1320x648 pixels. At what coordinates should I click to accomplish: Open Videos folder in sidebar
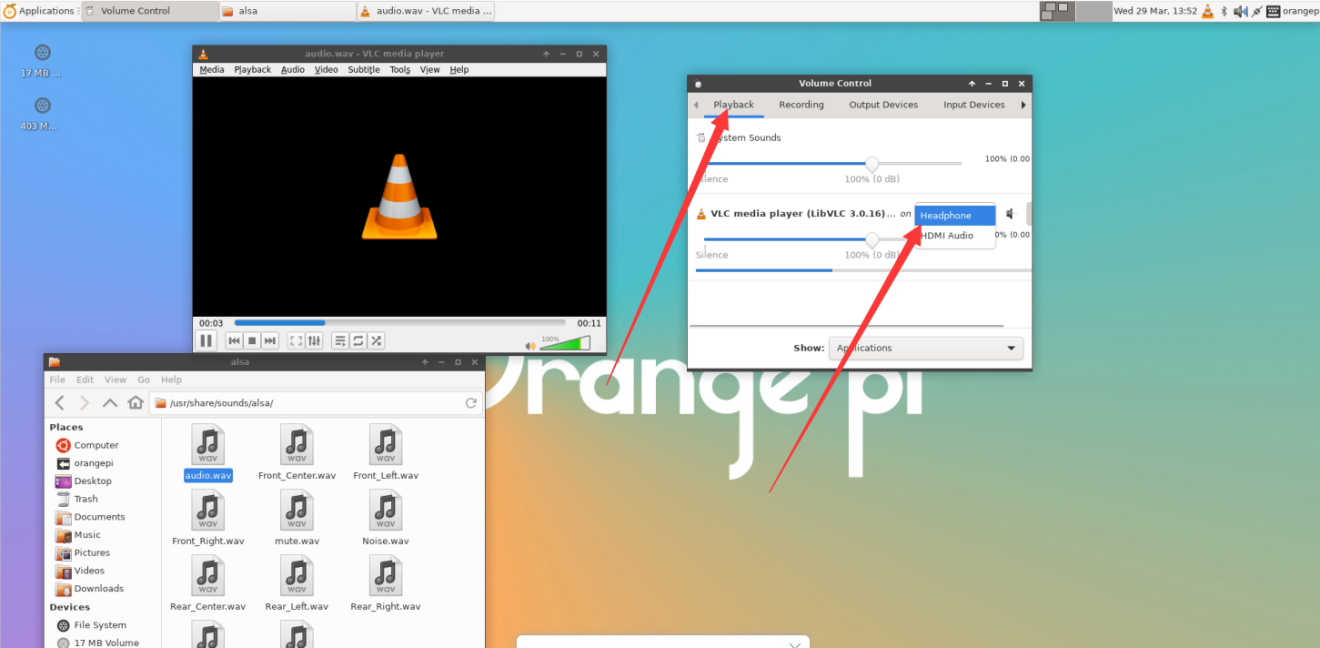[89, 571]
